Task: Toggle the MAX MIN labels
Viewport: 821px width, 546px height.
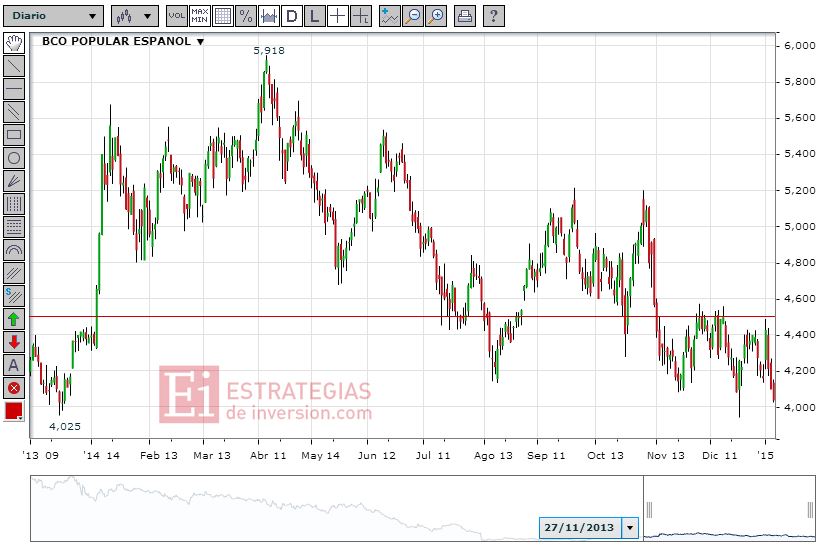Action: pyautogui.click(x=199, y=16)
